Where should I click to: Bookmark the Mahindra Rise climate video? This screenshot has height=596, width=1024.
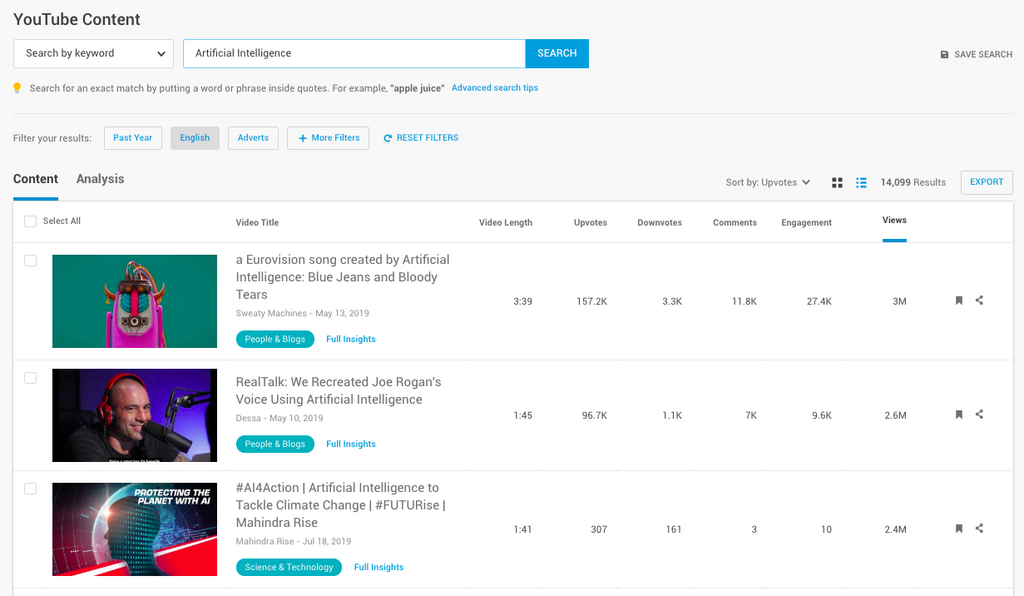[x=959, y=529]
